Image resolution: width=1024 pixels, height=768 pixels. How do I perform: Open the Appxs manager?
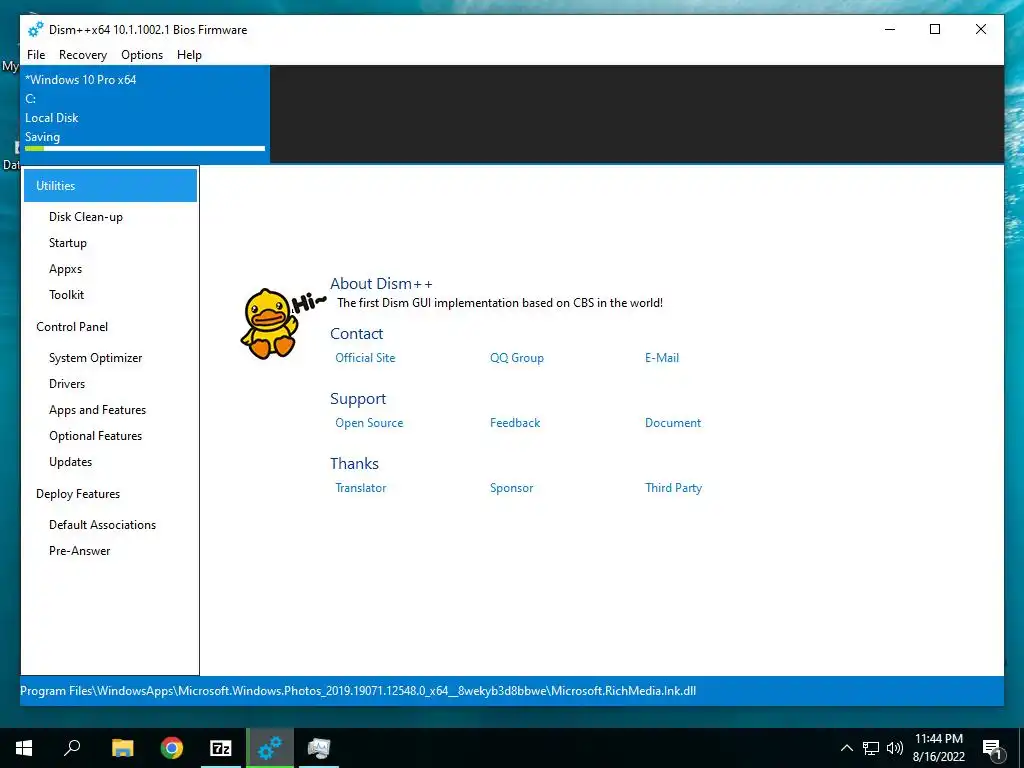[x=65, y=269]
